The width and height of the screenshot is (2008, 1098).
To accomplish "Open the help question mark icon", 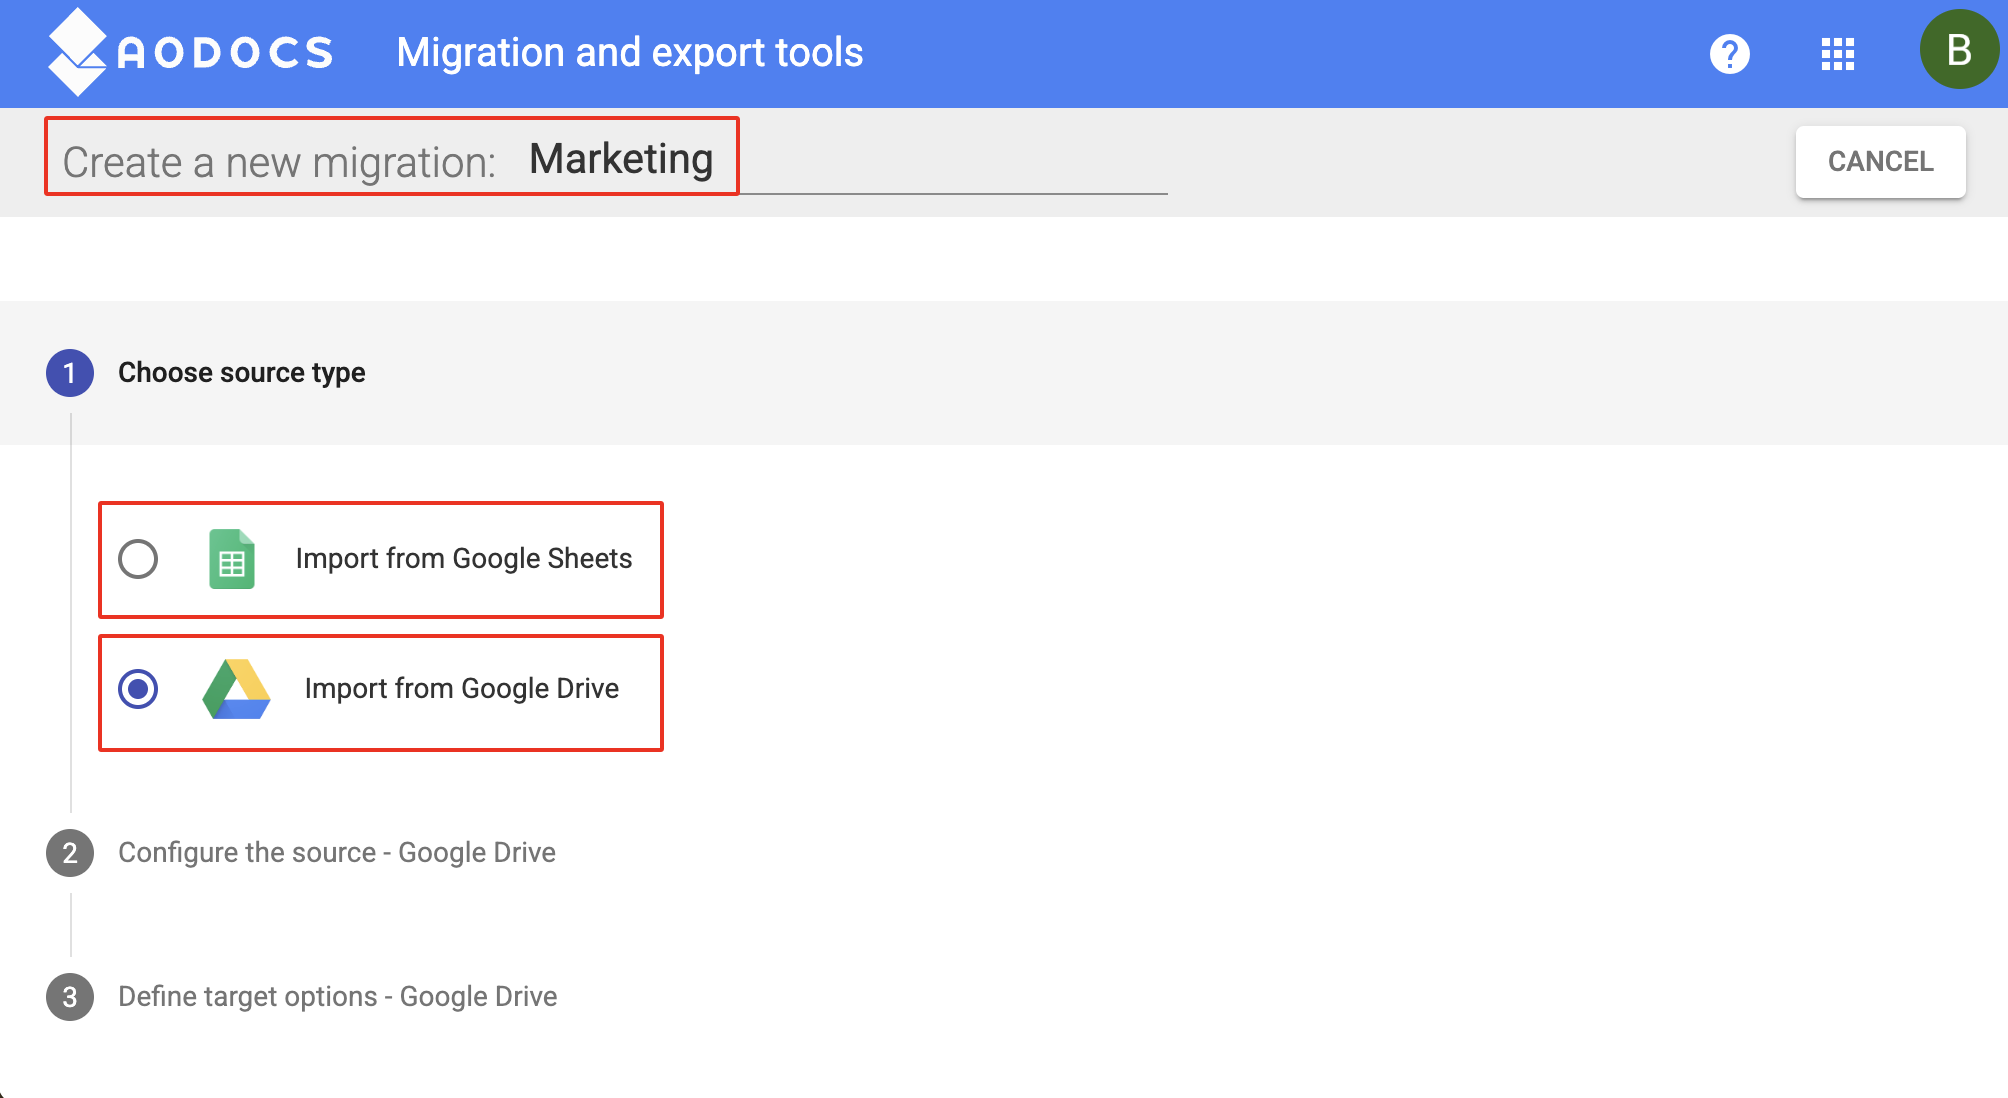I will (1730, 54).
